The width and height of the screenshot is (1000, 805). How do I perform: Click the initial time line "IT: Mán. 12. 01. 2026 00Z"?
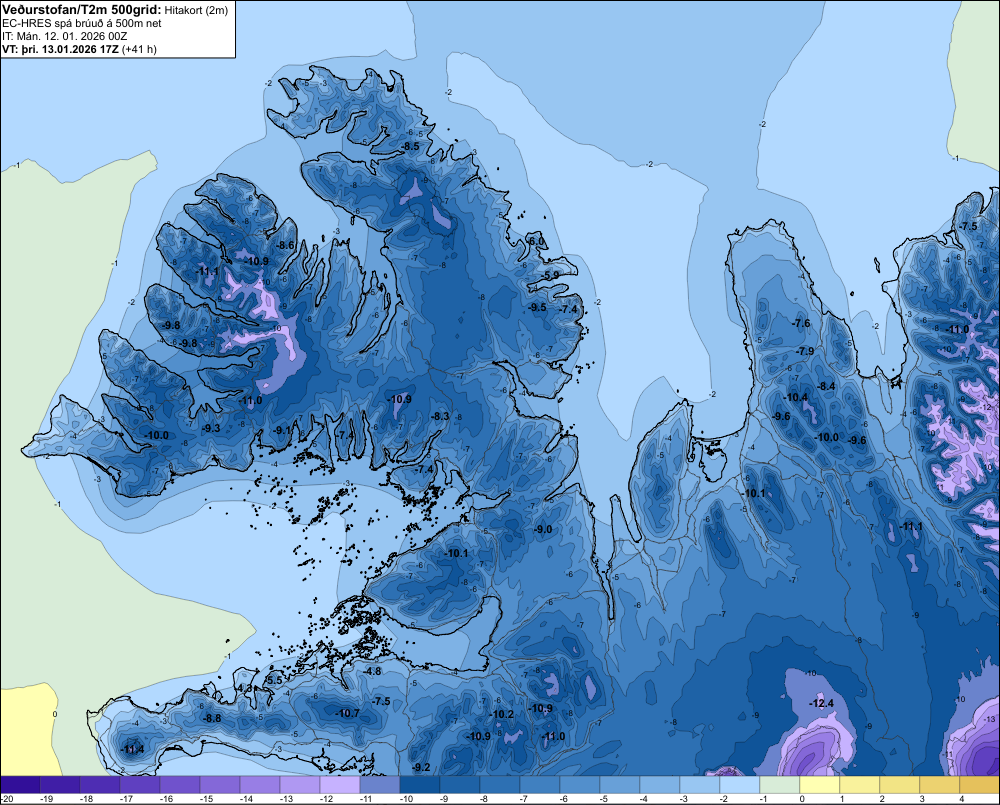point(64,36)
